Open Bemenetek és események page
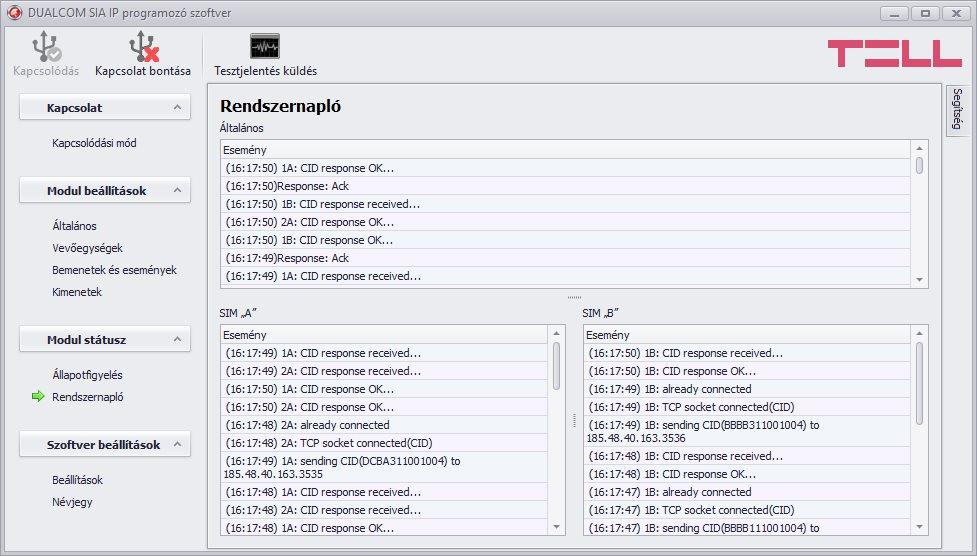Image resolution: width=977 pixels, height=556 pixels. click(x=114, y=270)
